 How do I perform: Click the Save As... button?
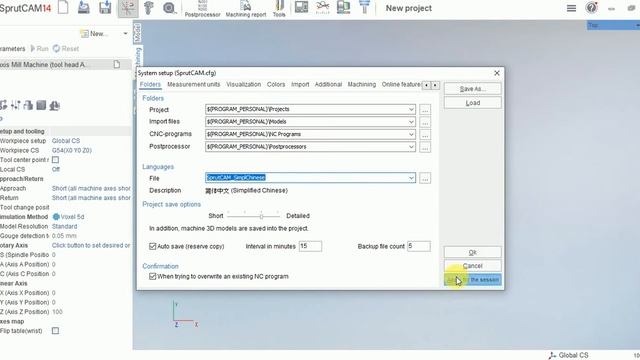click(473, 89)
